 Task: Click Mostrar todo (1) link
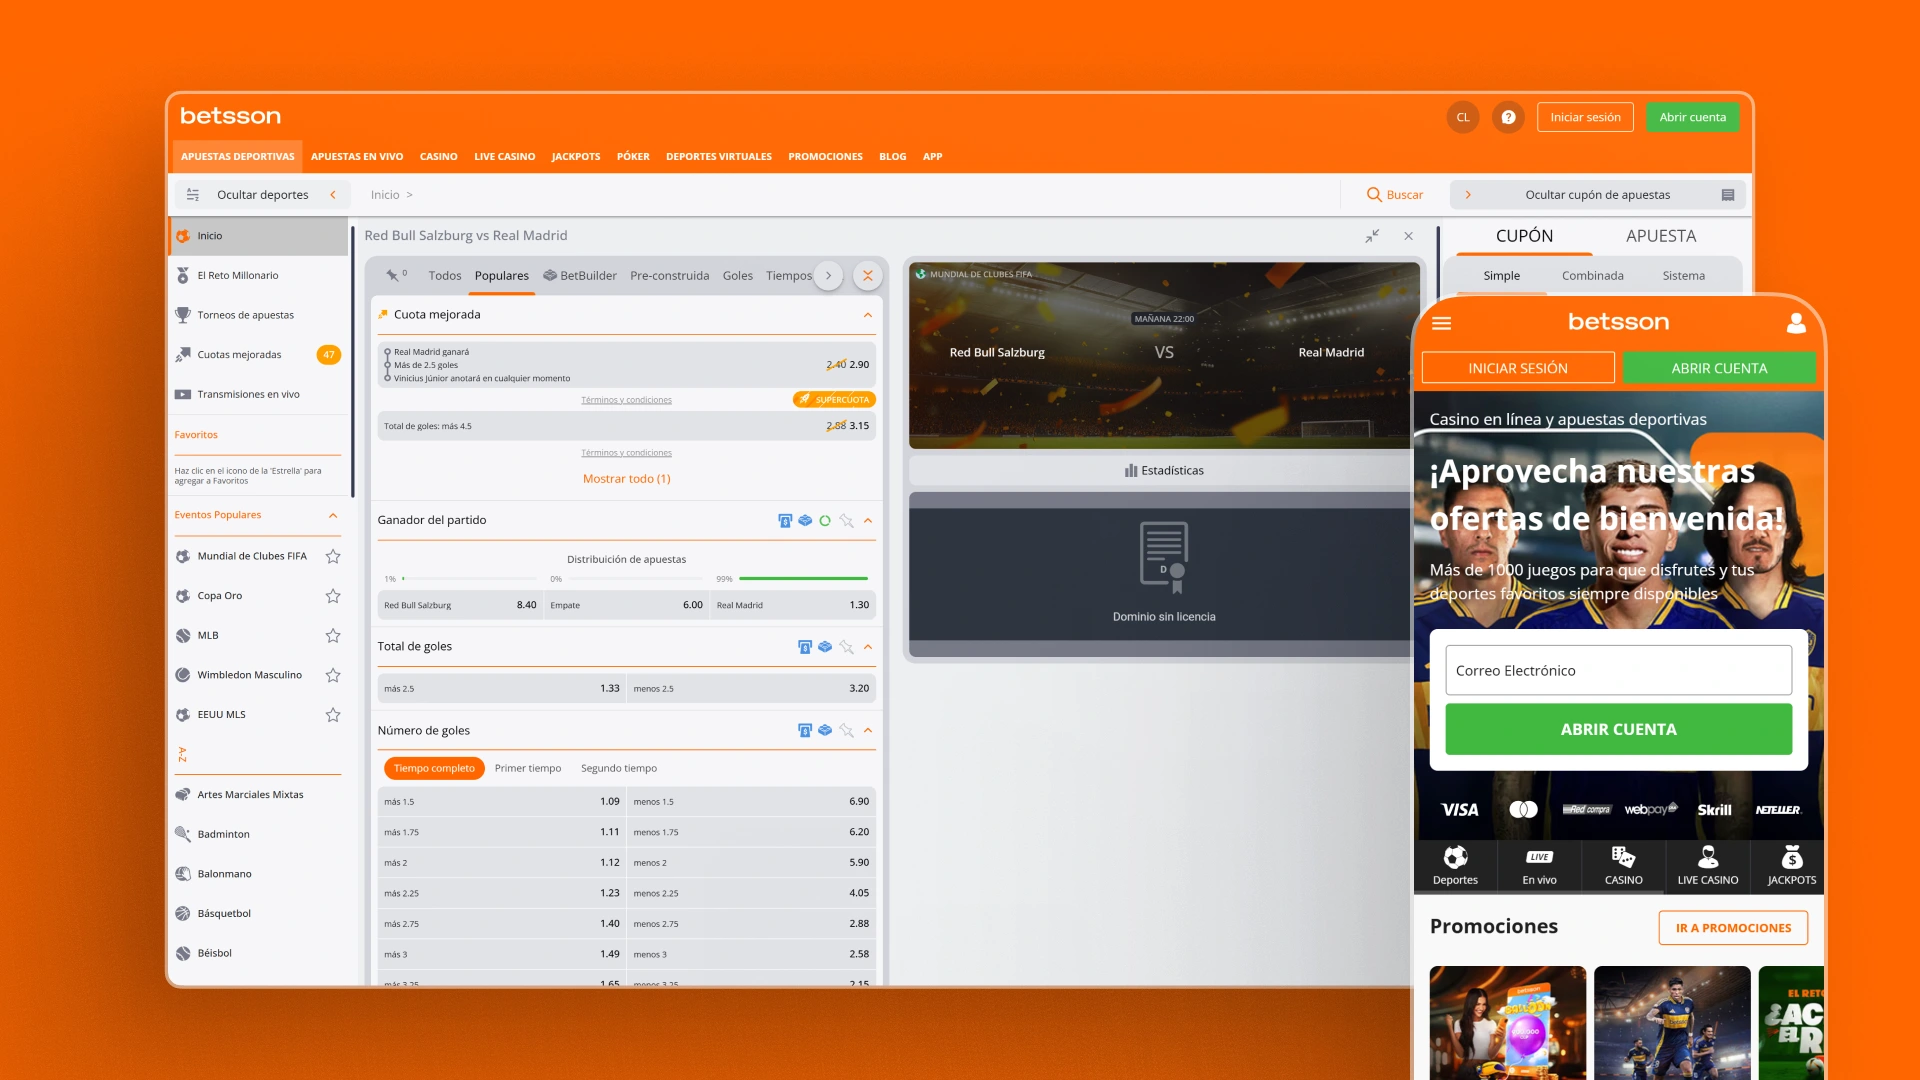(626, 479)
